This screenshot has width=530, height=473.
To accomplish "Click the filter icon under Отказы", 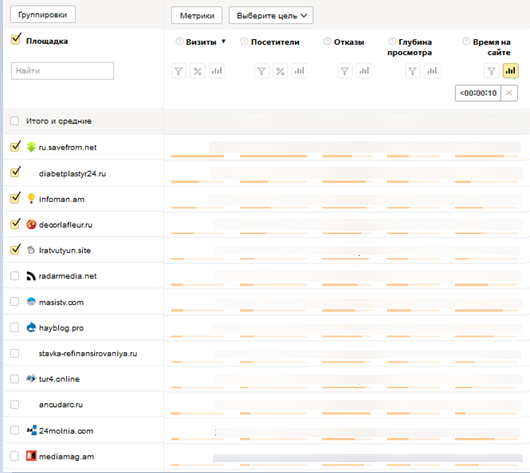I will tap(345, 71).
